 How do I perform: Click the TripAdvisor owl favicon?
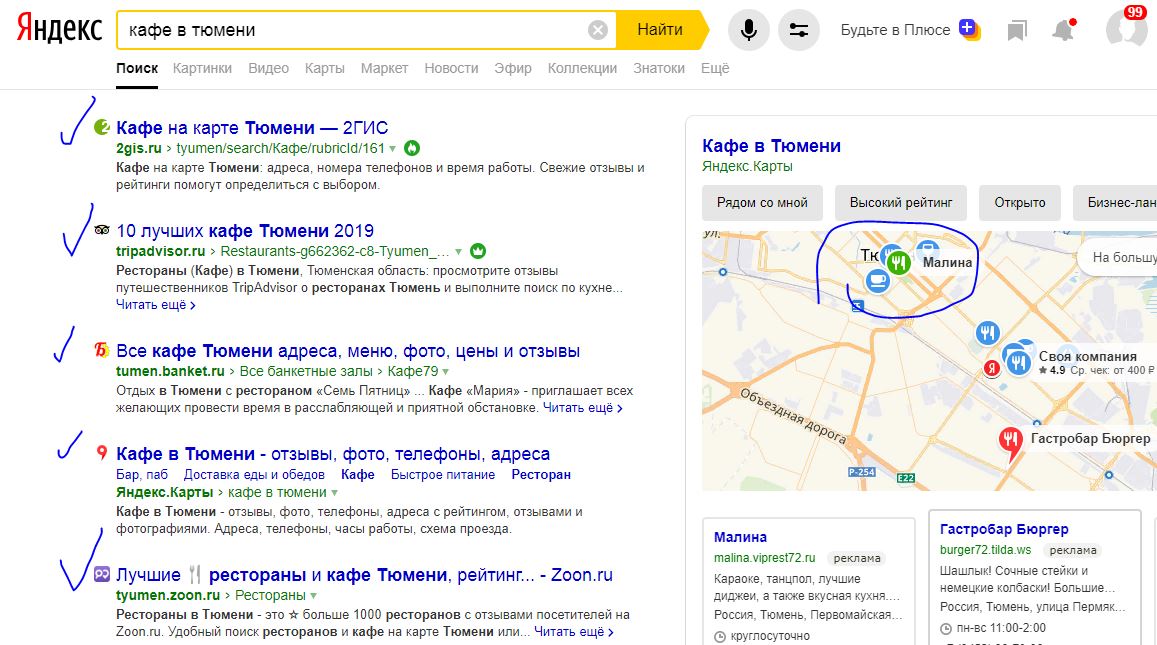pos(102,230)
